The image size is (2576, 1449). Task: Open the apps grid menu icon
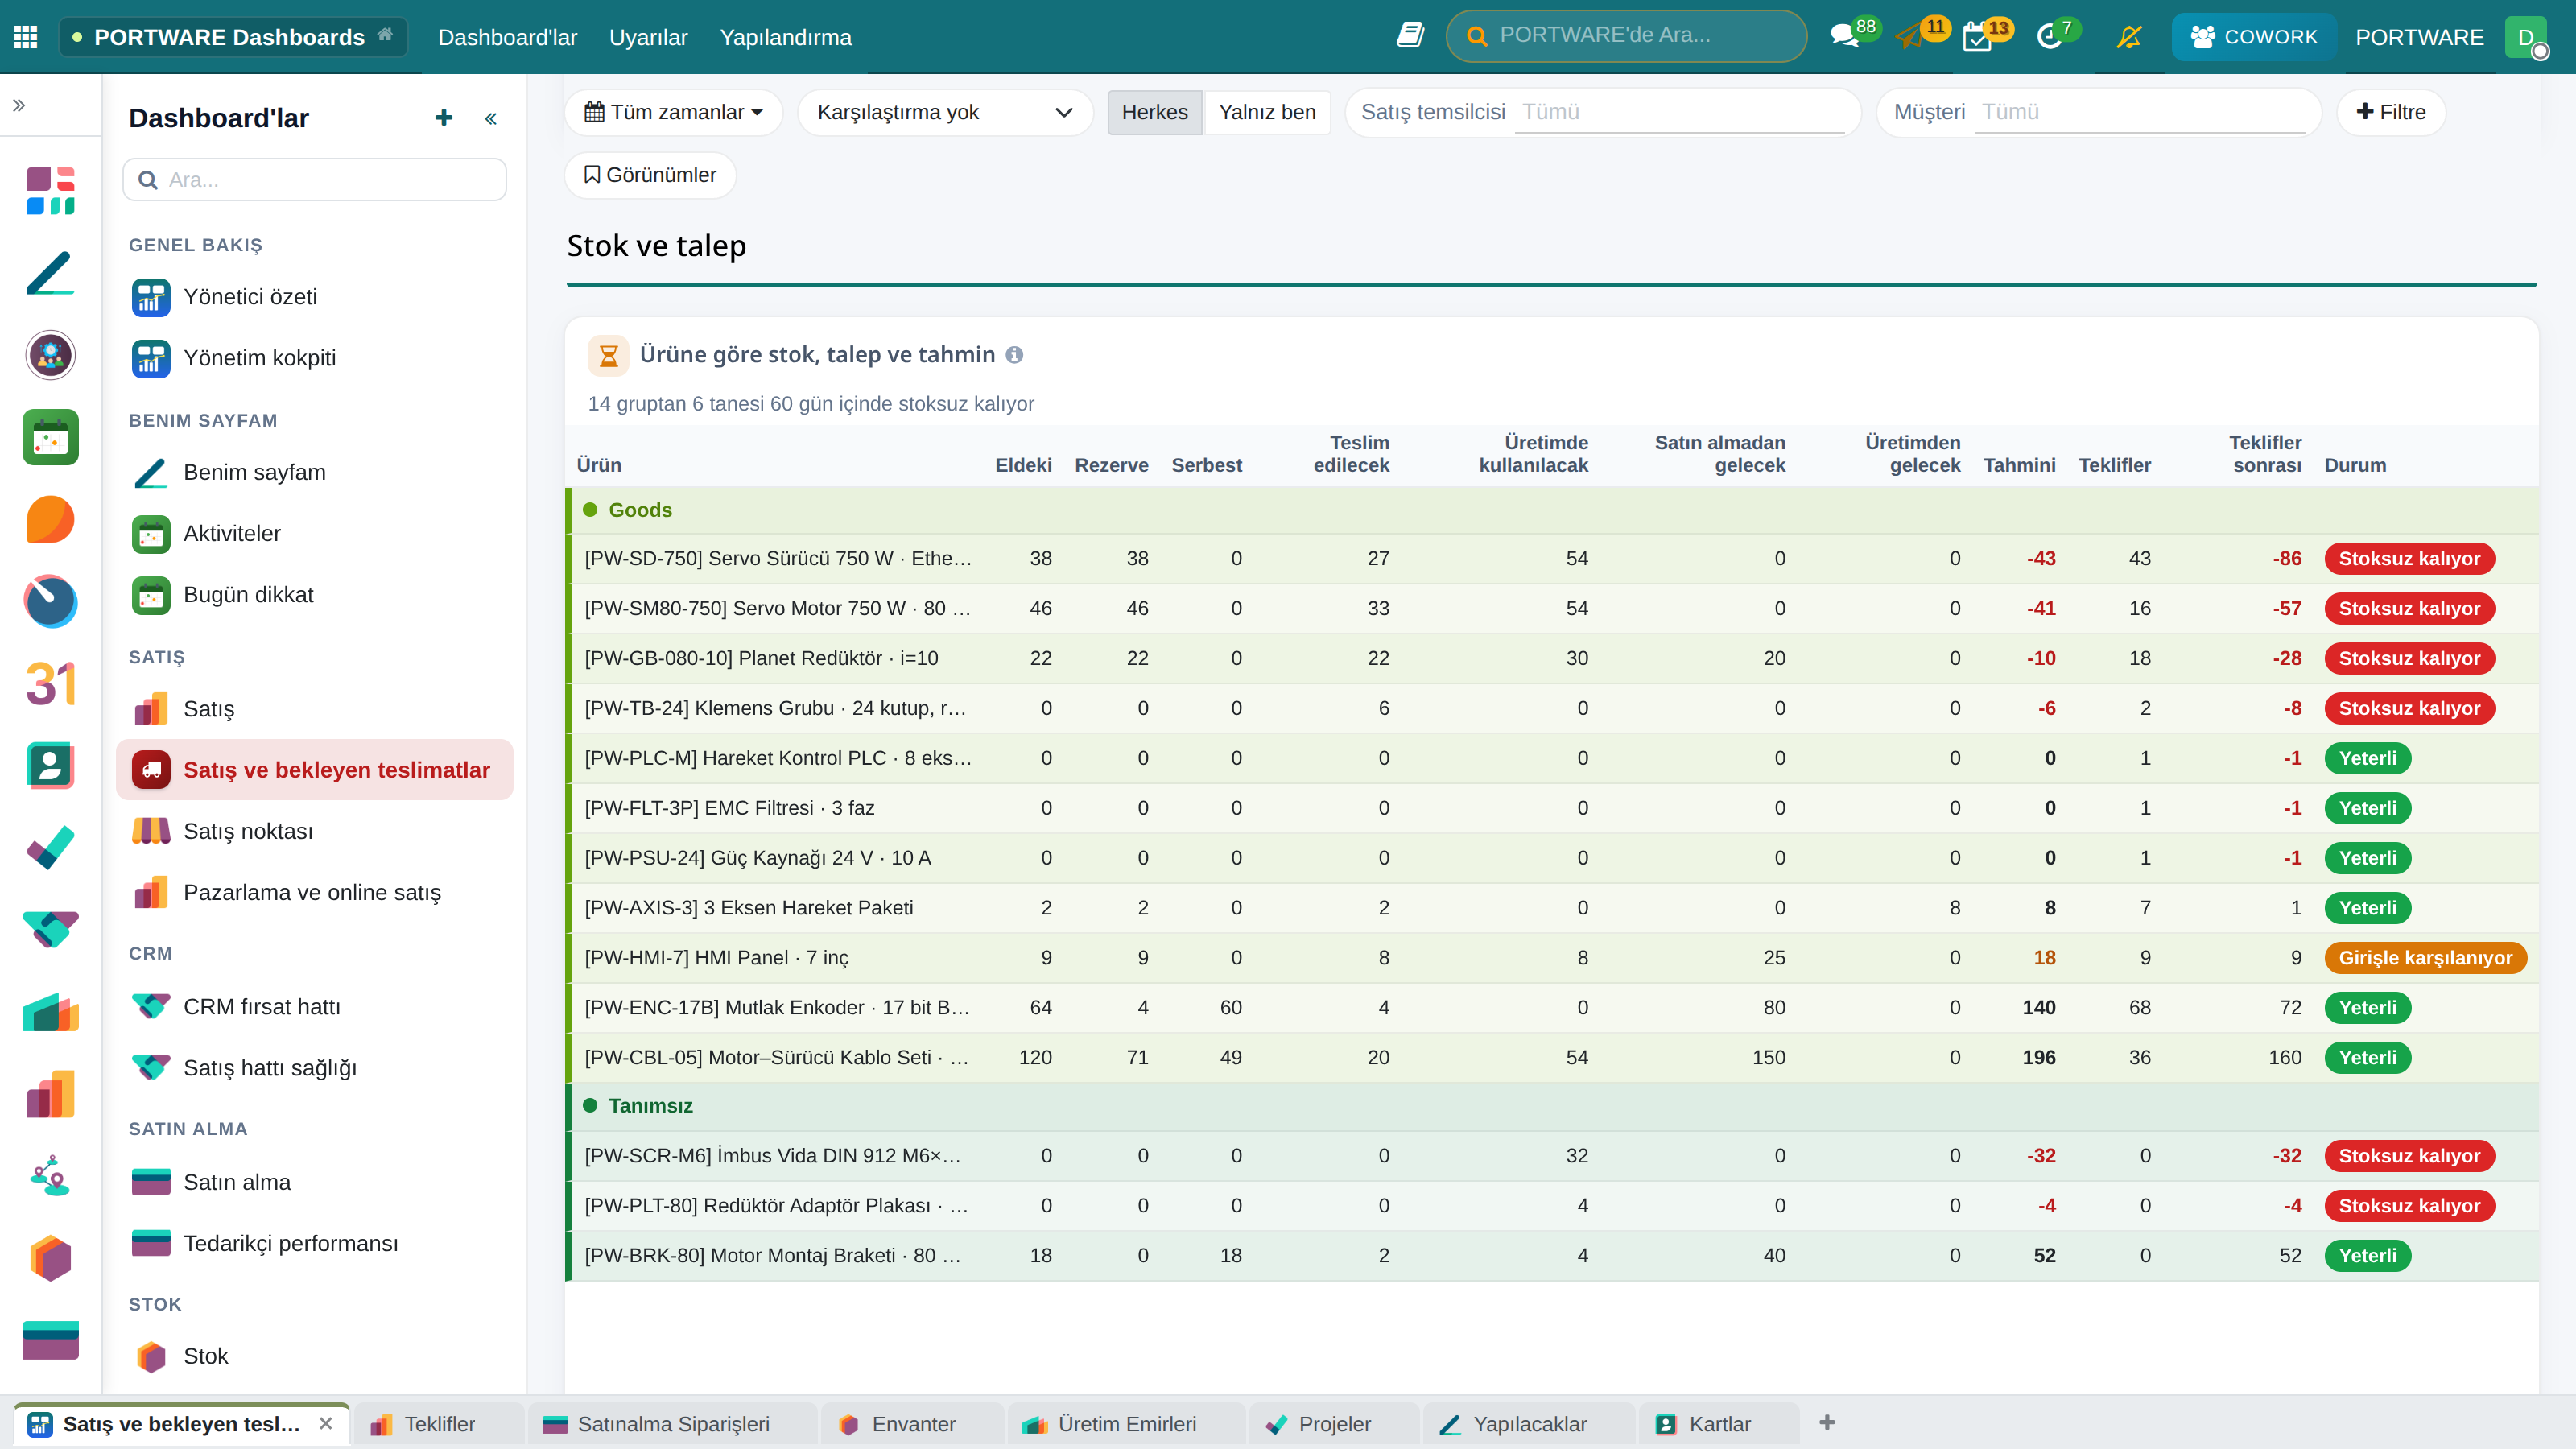(x=26, y=37)
